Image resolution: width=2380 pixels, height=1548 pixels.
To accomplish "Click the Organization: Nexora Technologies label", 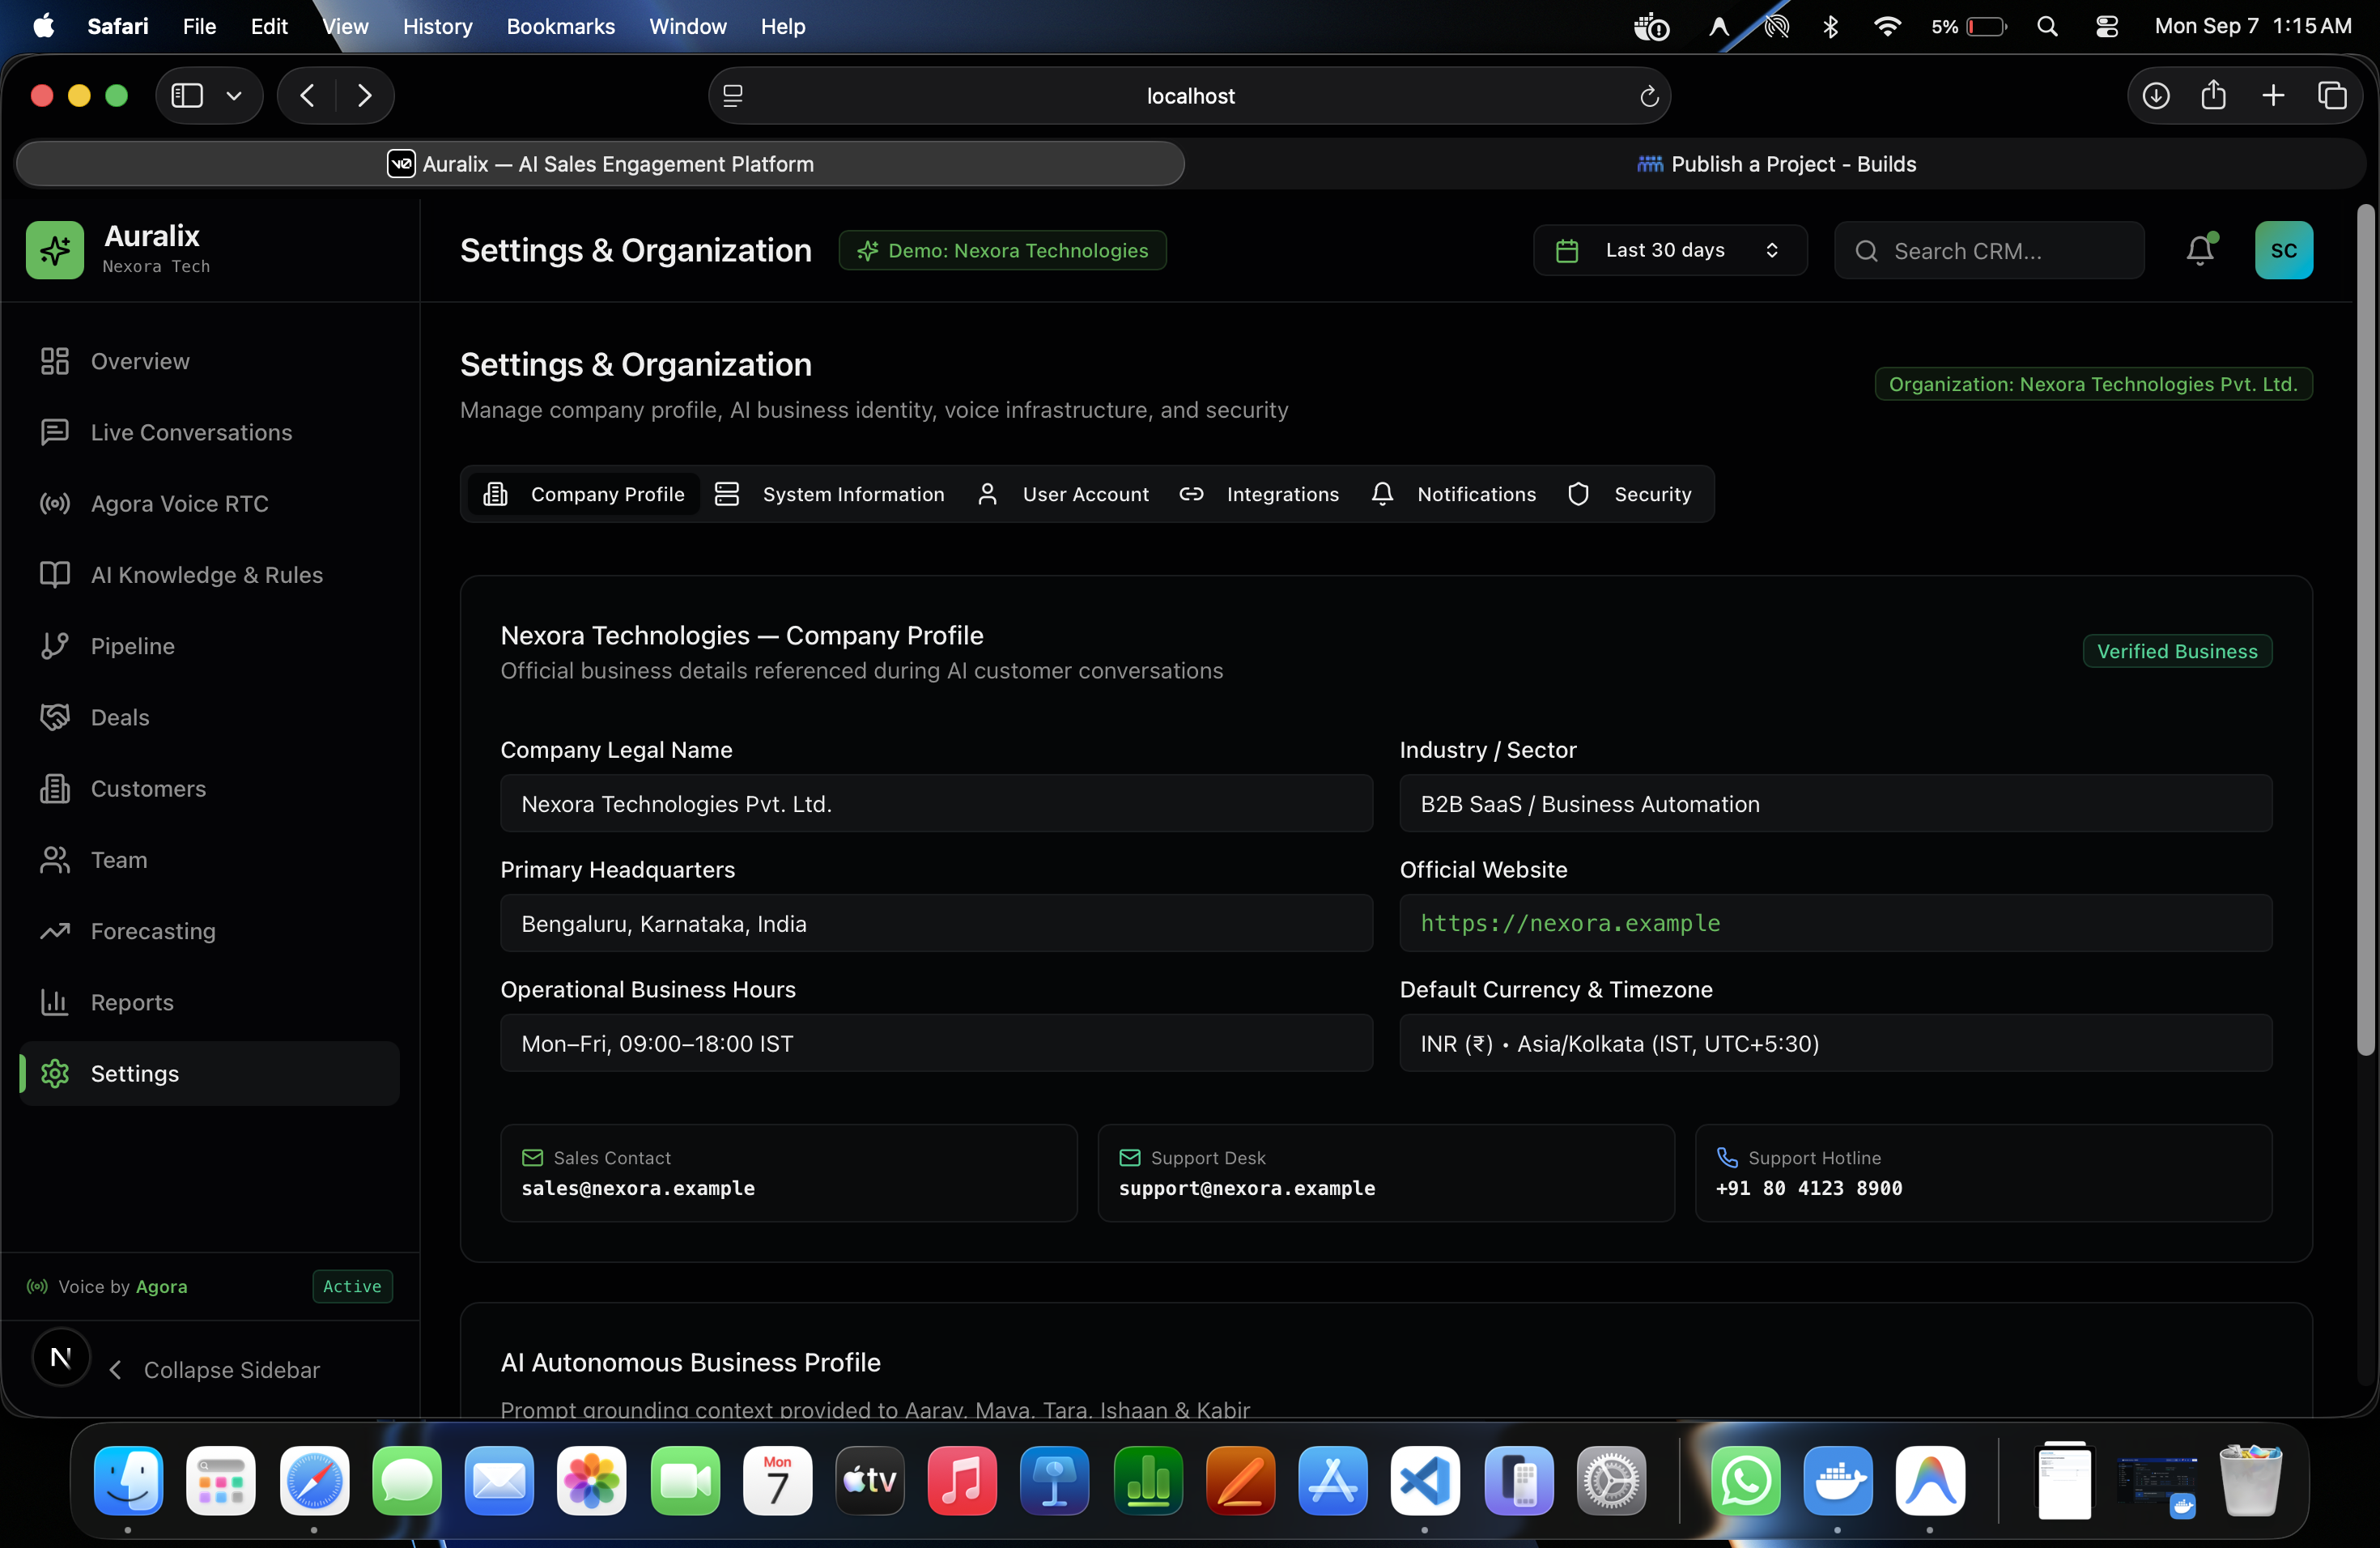I will 2093,384.
